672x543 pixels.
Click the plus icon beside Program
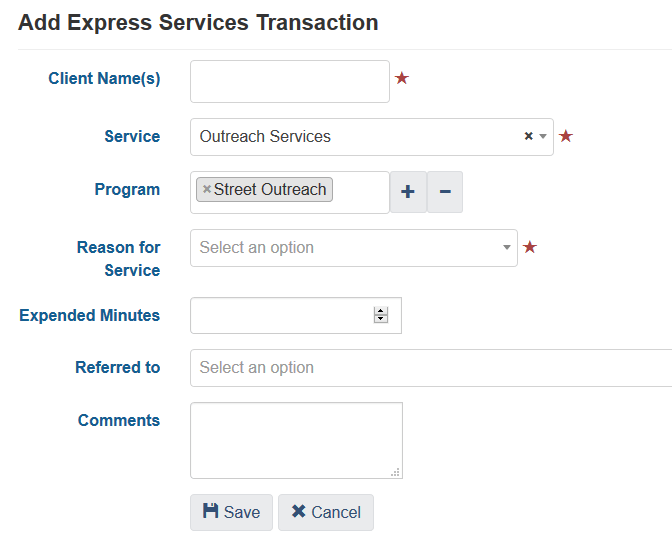pos(408,192)
